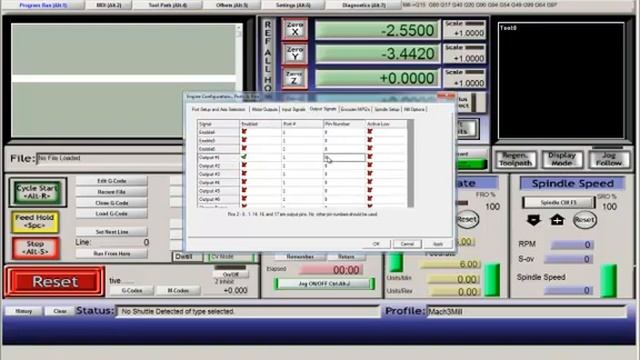640x360 pixels.
Task: Toggle Enabled for the Output #5 row
Action: [244, 190]
